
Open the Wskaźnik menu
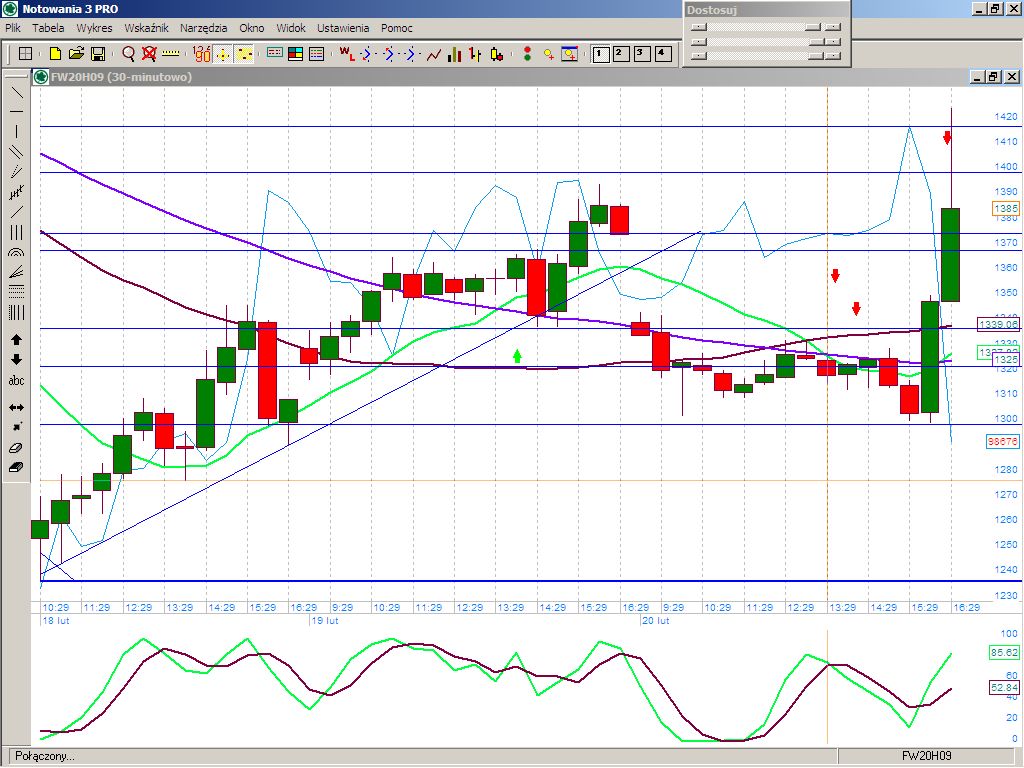(146, 28)
